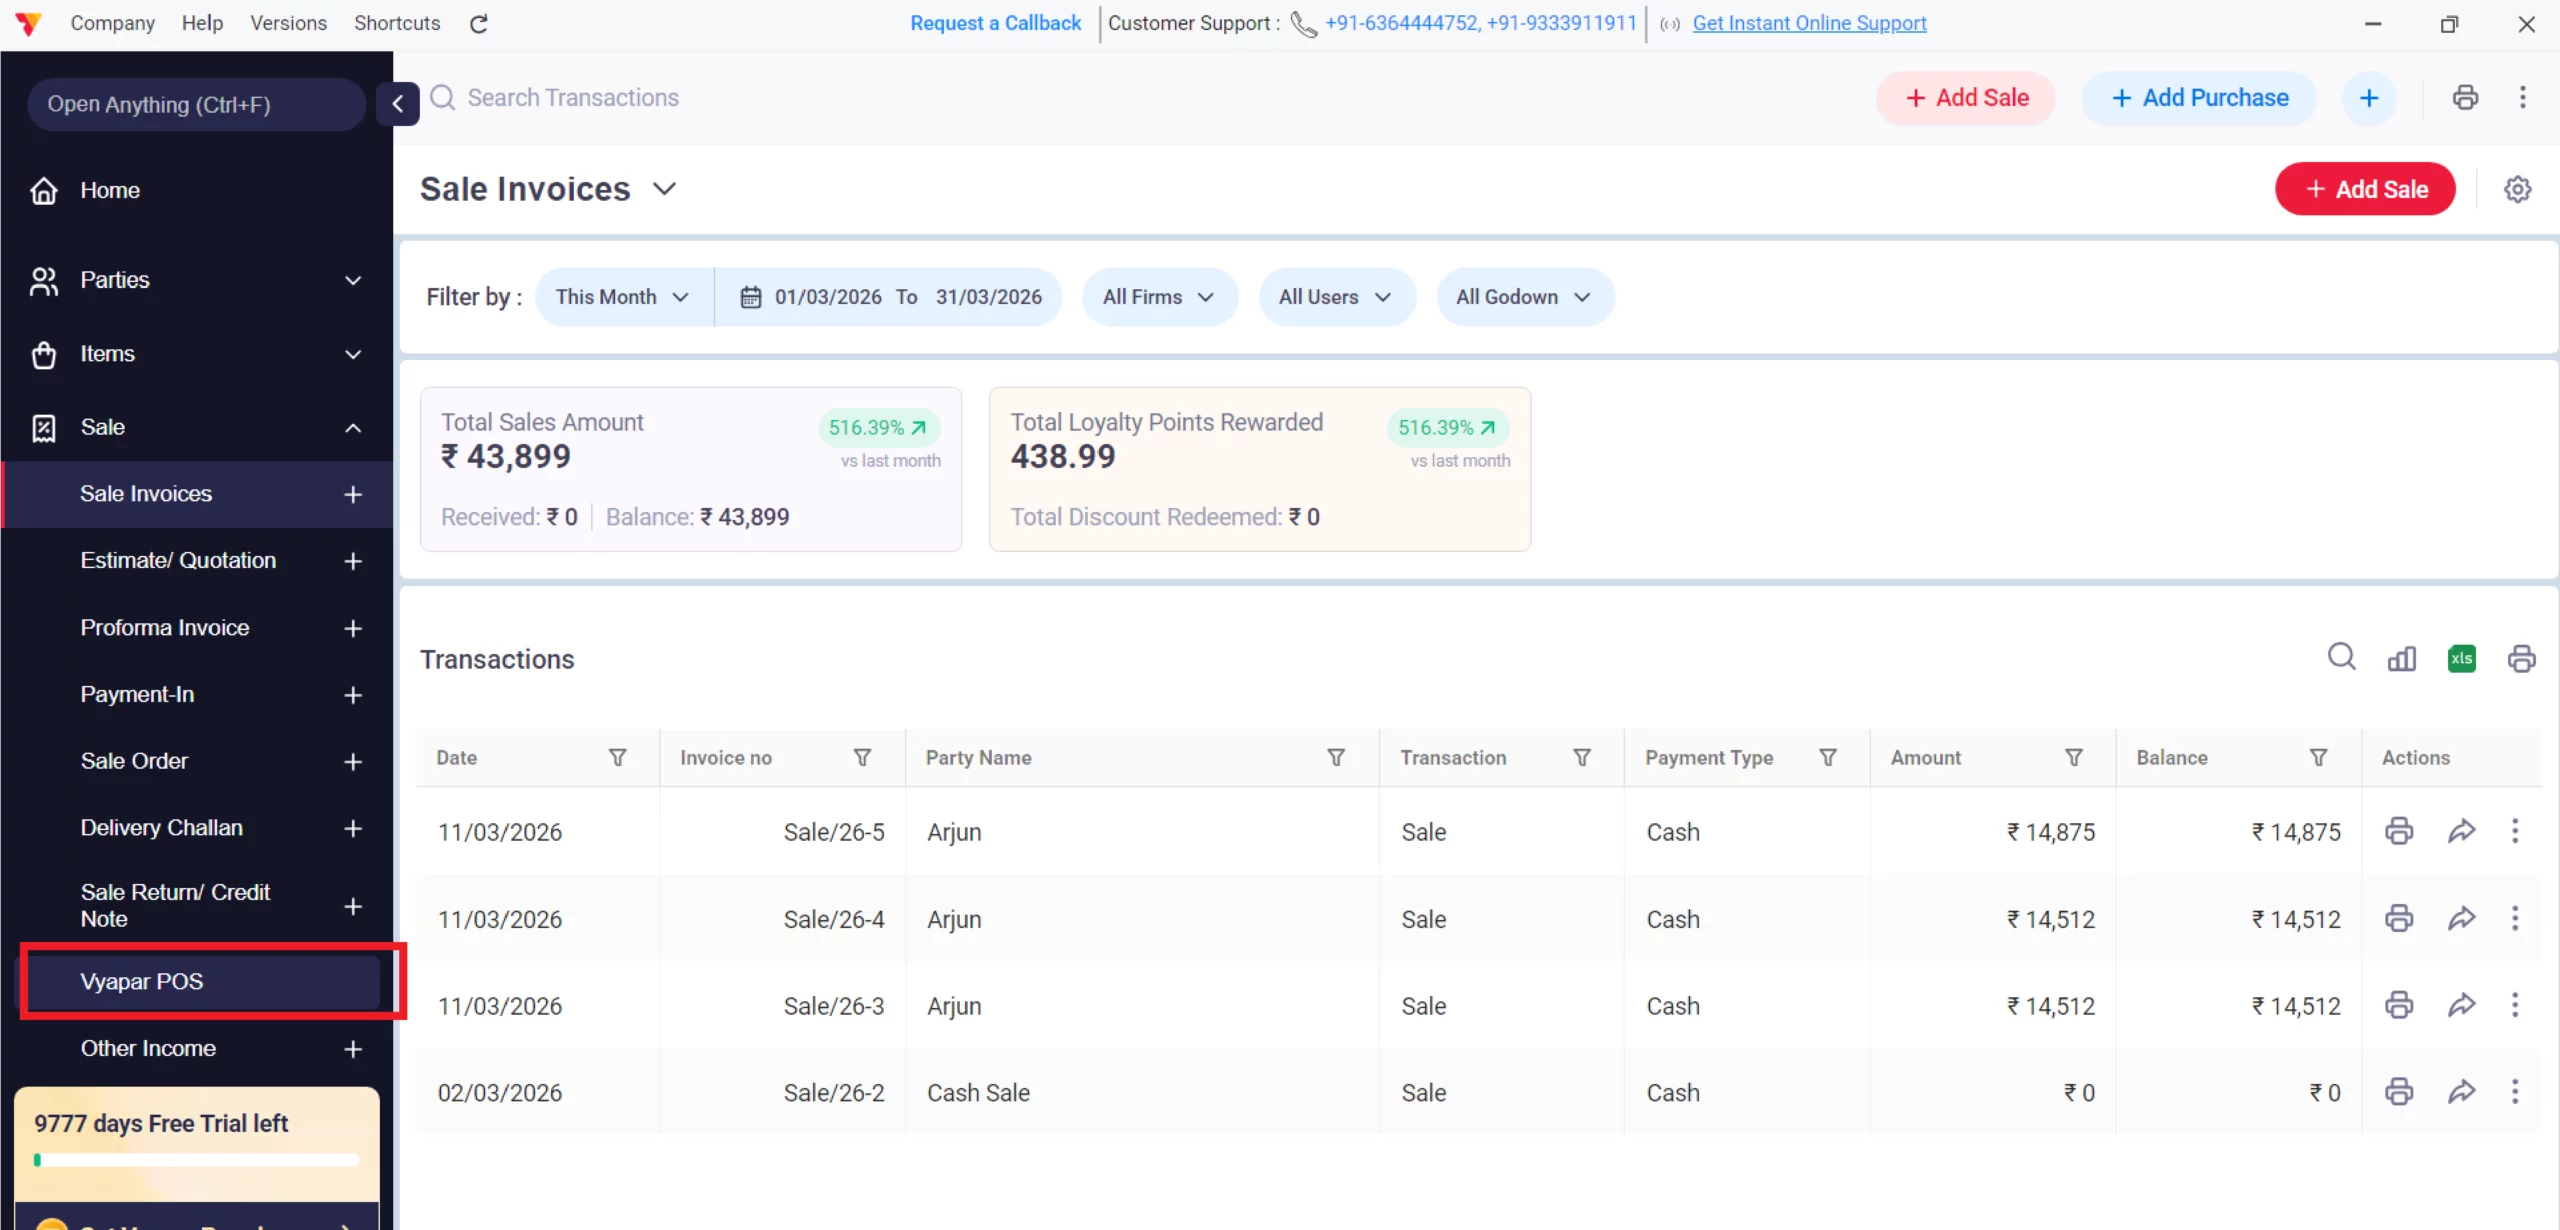2560x1230 pixels.
Task: Open the date range picker
Action: point(890,297)
